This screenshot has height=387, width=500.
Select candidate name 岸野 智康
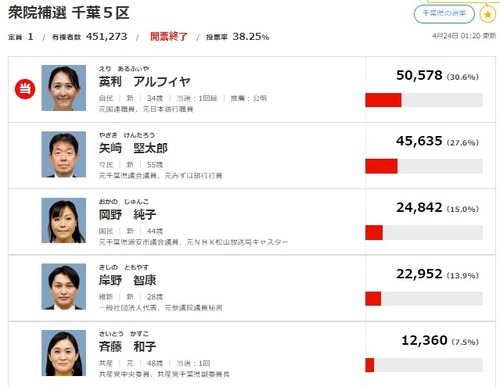(x=127, y=280)
